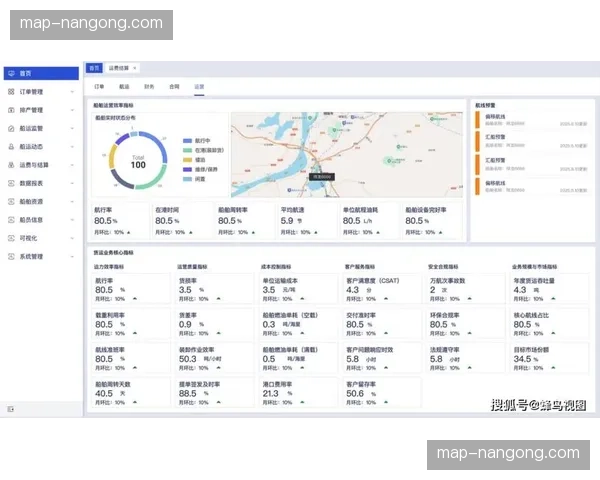Viewport: 600px width, 480px height.
Task: Click 航行中 blue legend swatch
Action: pyautogui.click(x=187, y=140)
